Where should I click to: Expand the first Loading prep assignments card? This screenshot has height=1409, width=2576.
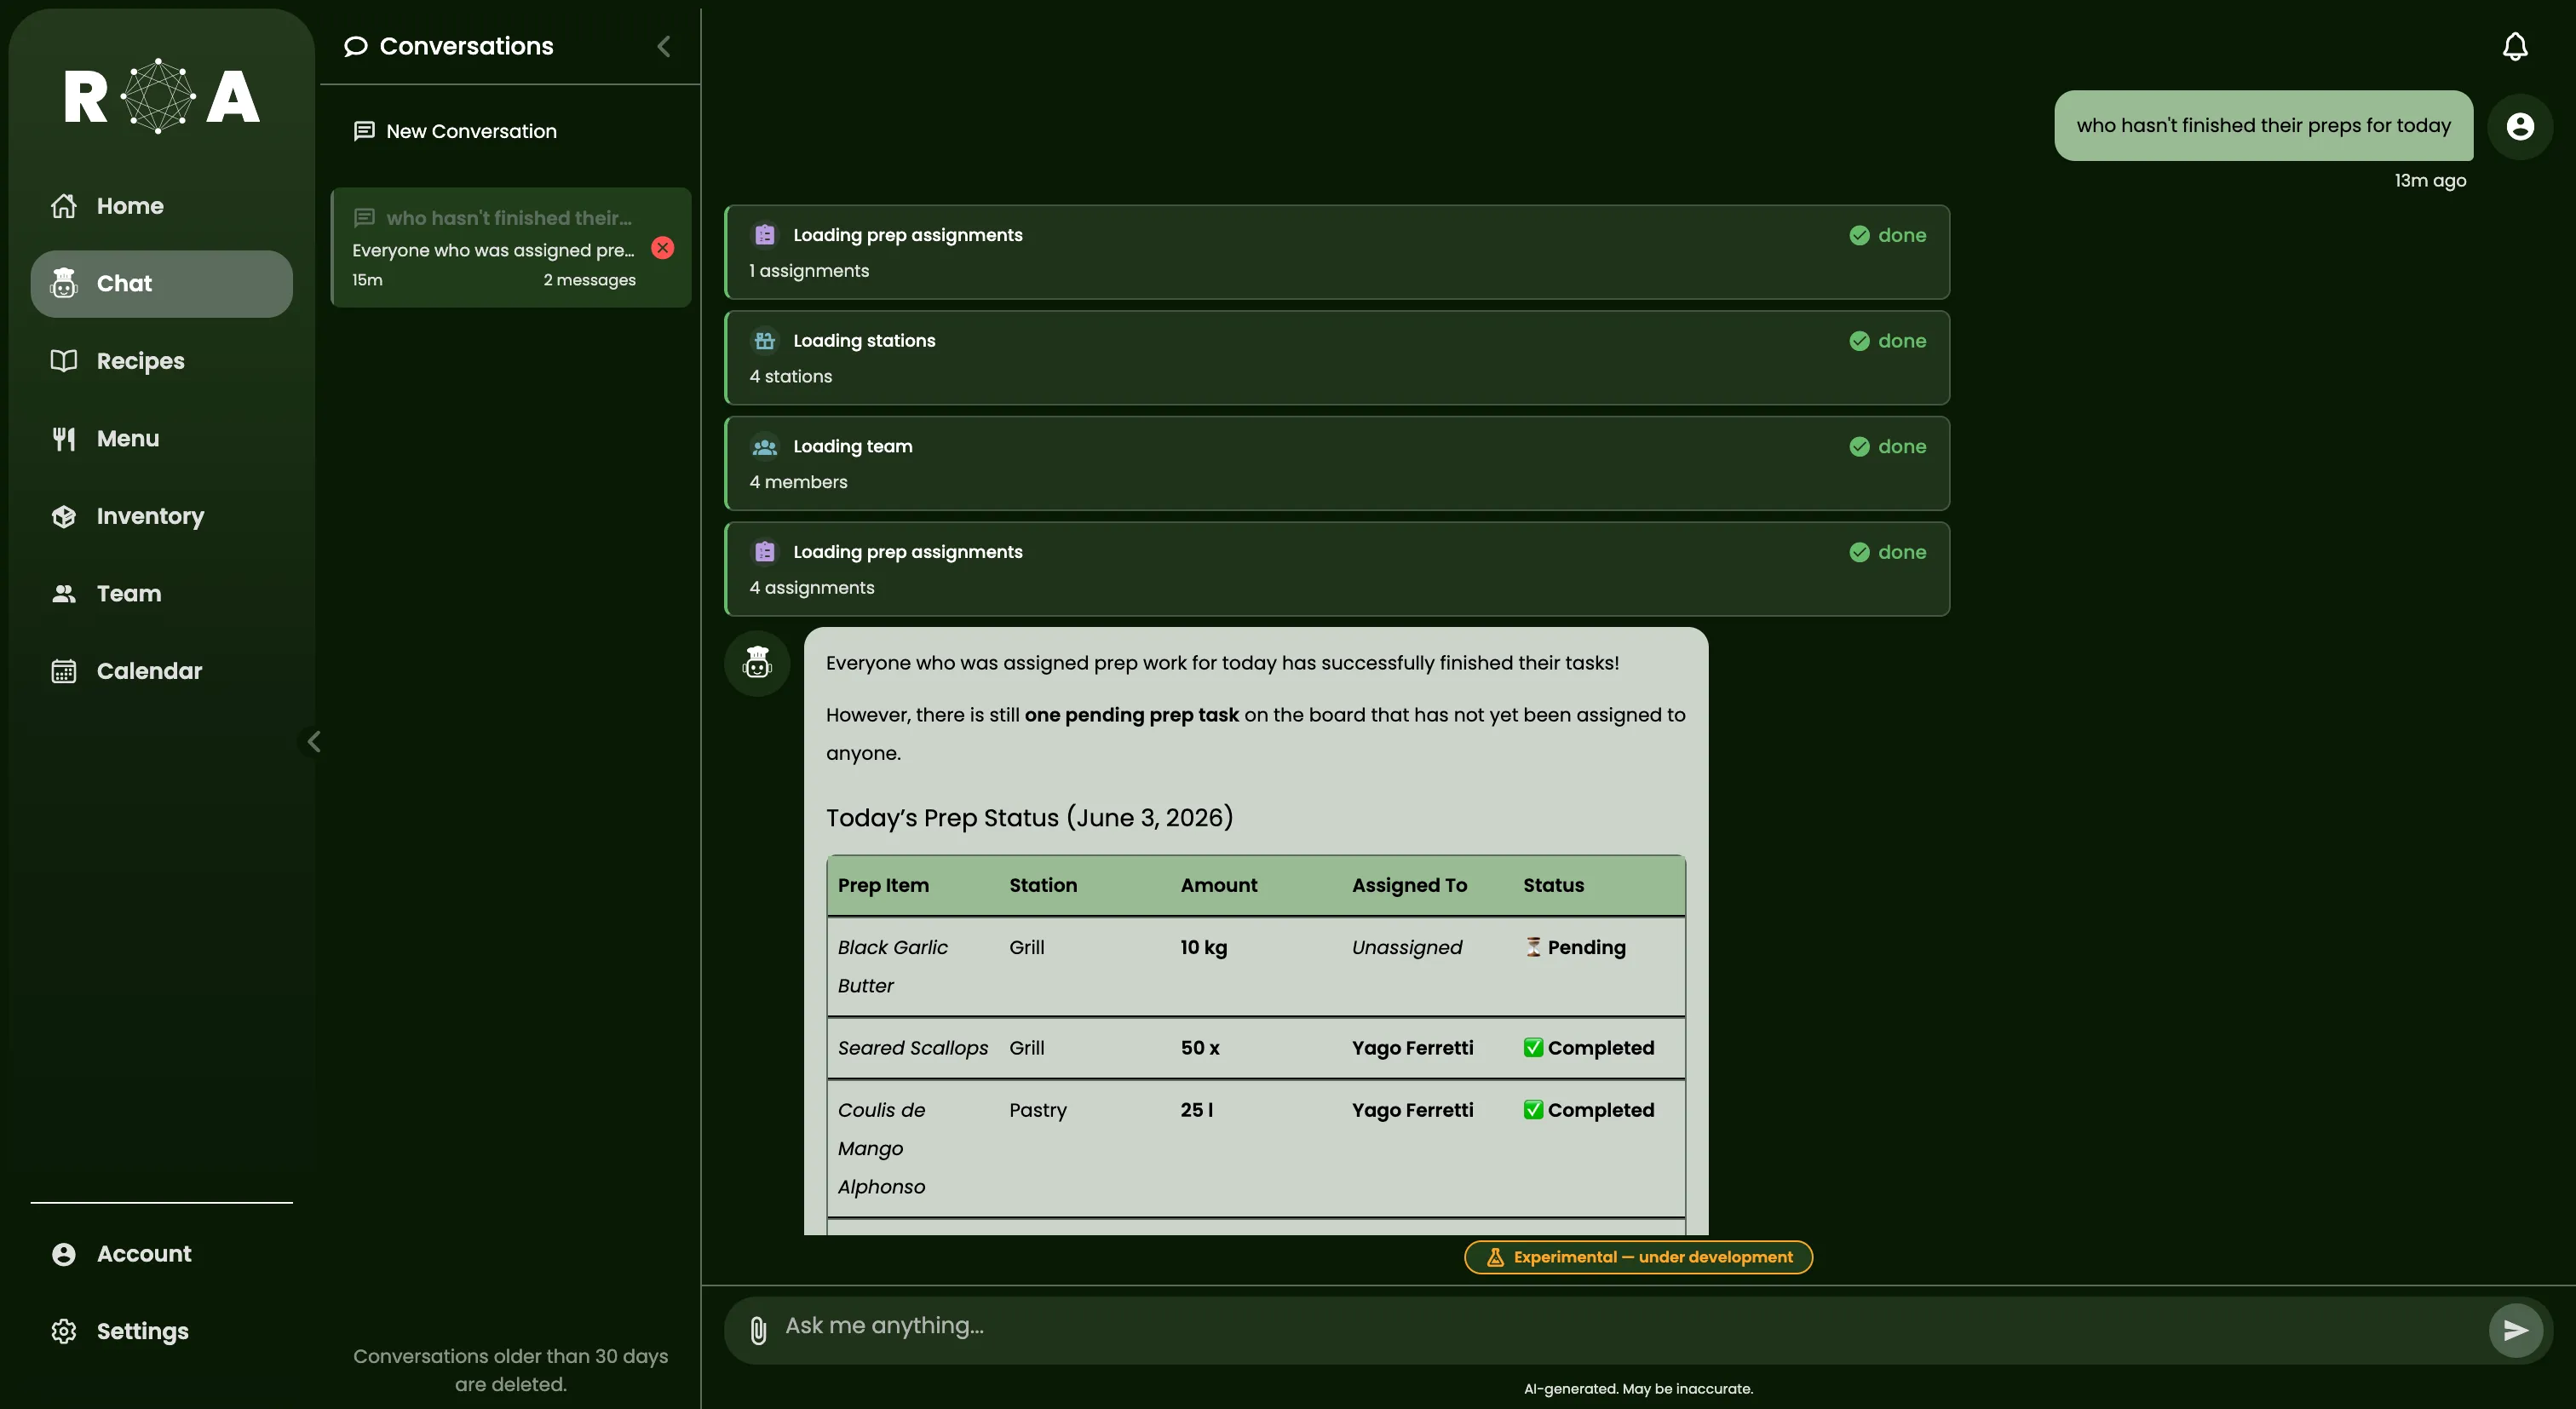click(1337, 252)
